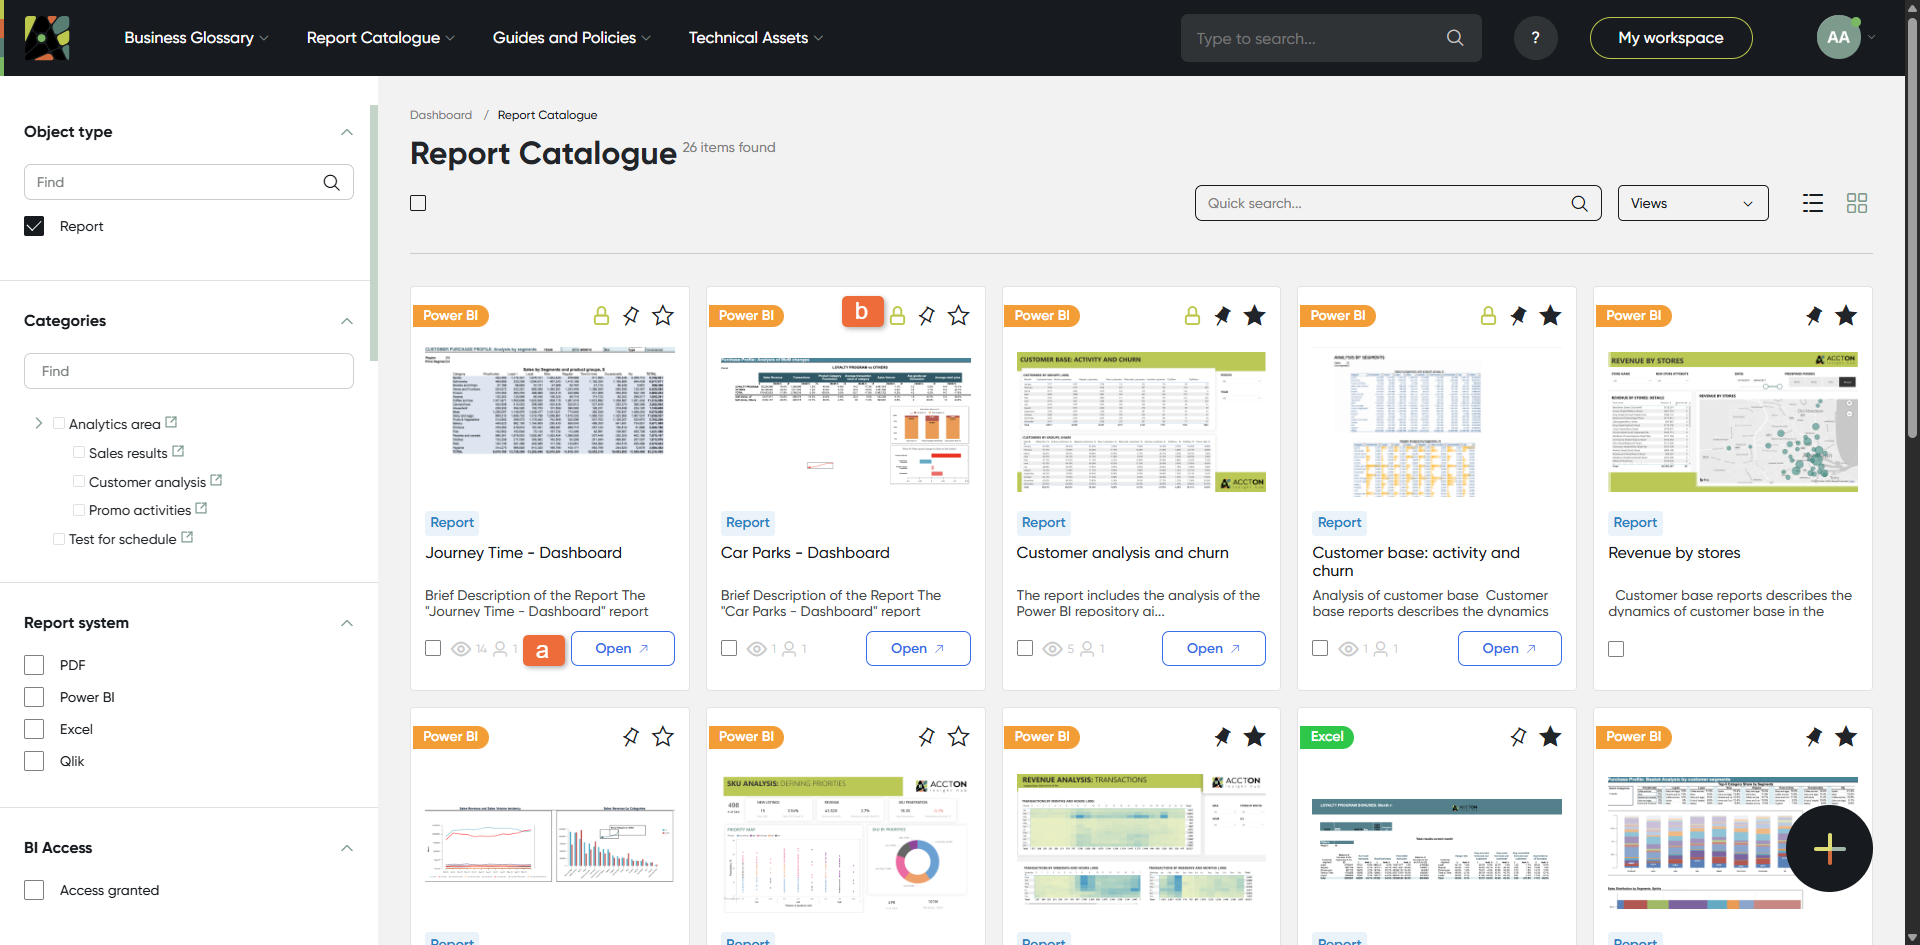Click lock icon on Customer analysis and churn

pyautogui.click(x=1192, y=316)
